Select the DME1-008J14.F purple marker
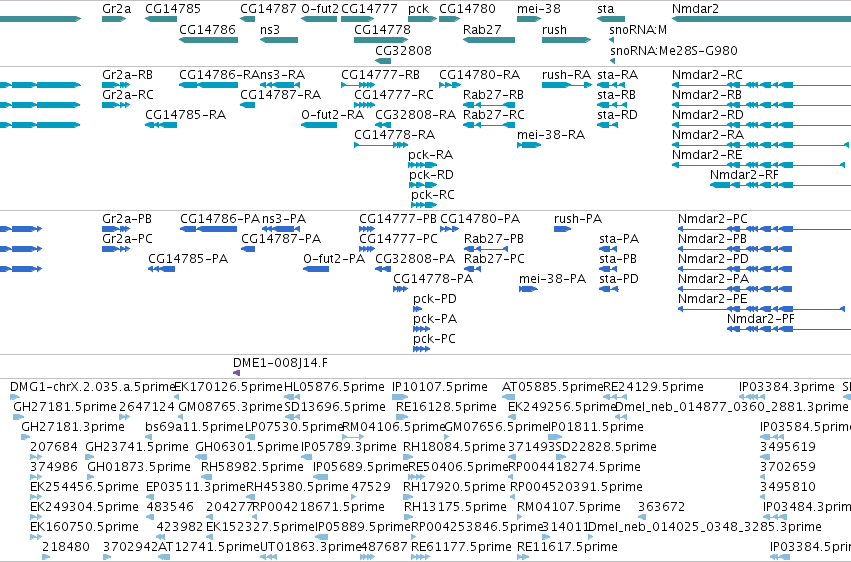The width and height of the screenshot is (851, 562). (x=236, y=373)
